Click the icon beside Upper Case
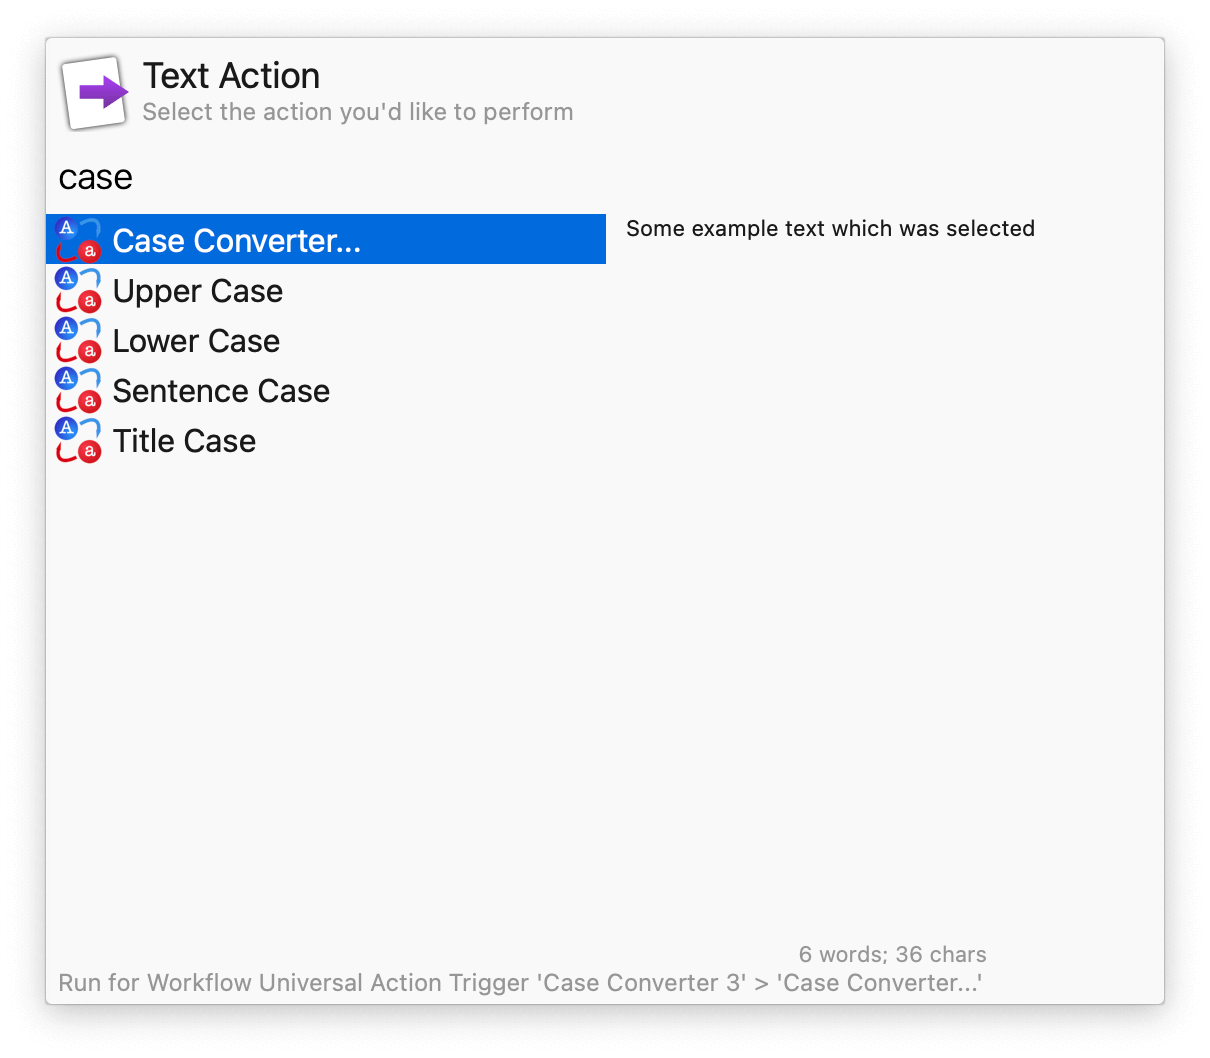 78,290
